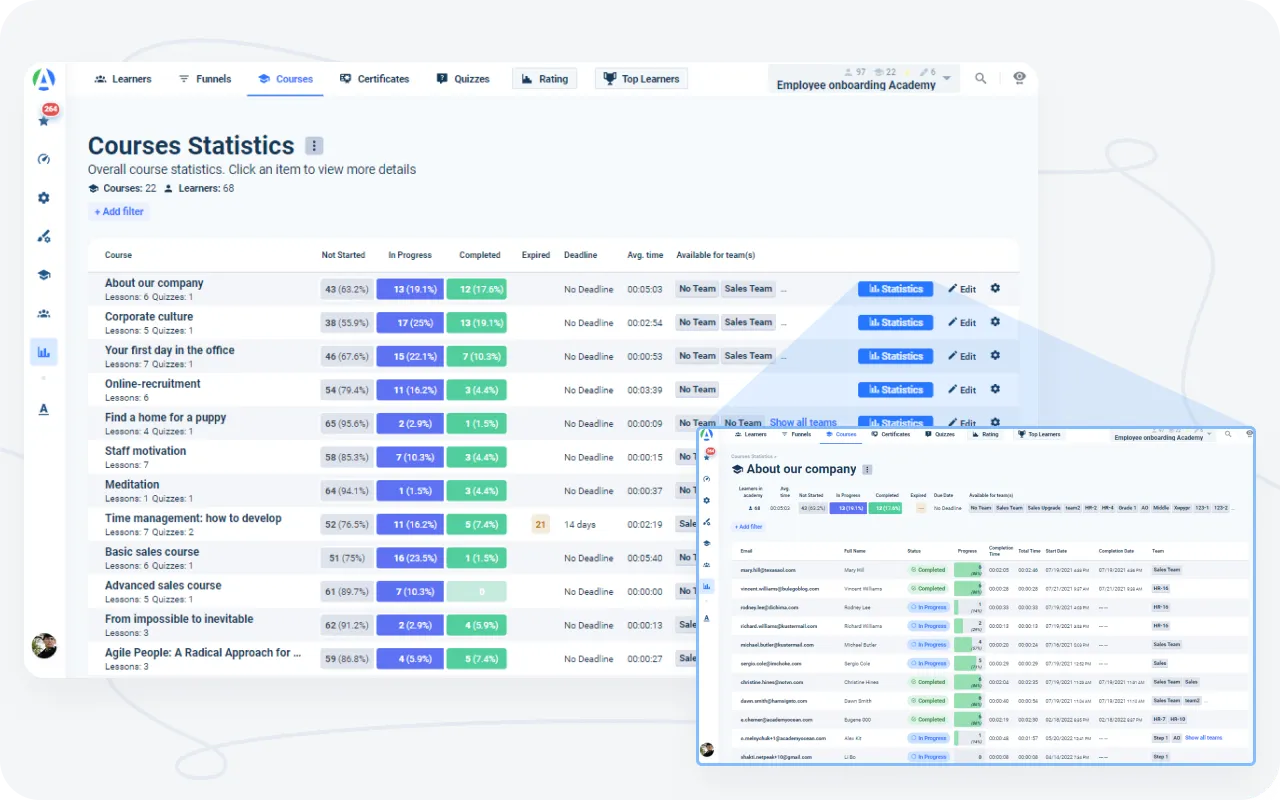Screen dimensions: 1280x800
Task: Click Edit for Your first day in the office
Action: 962,356
